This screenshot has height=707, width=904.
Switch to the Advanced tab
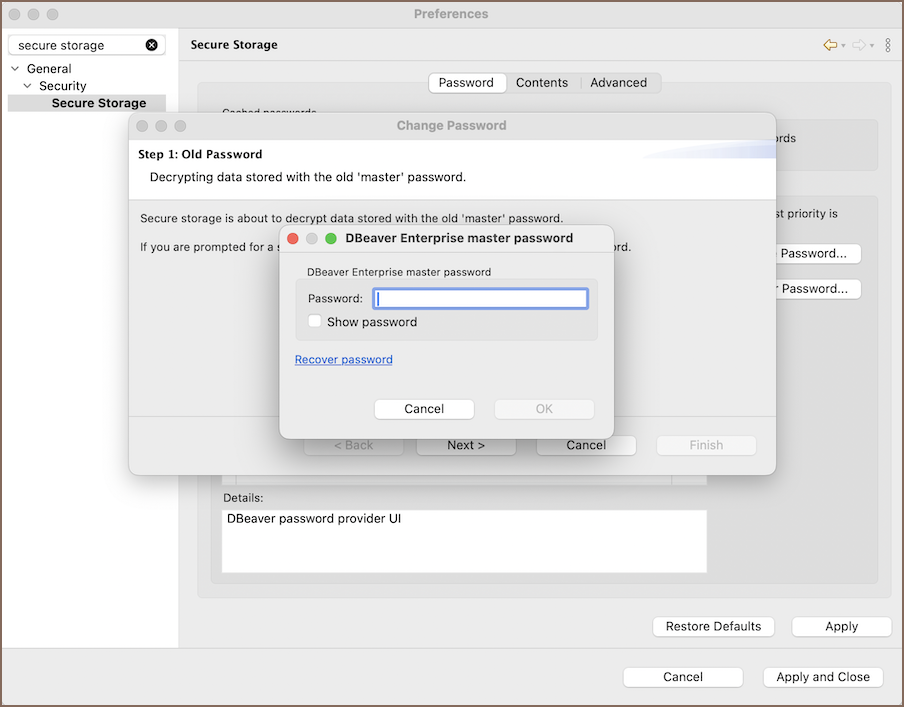619,82
